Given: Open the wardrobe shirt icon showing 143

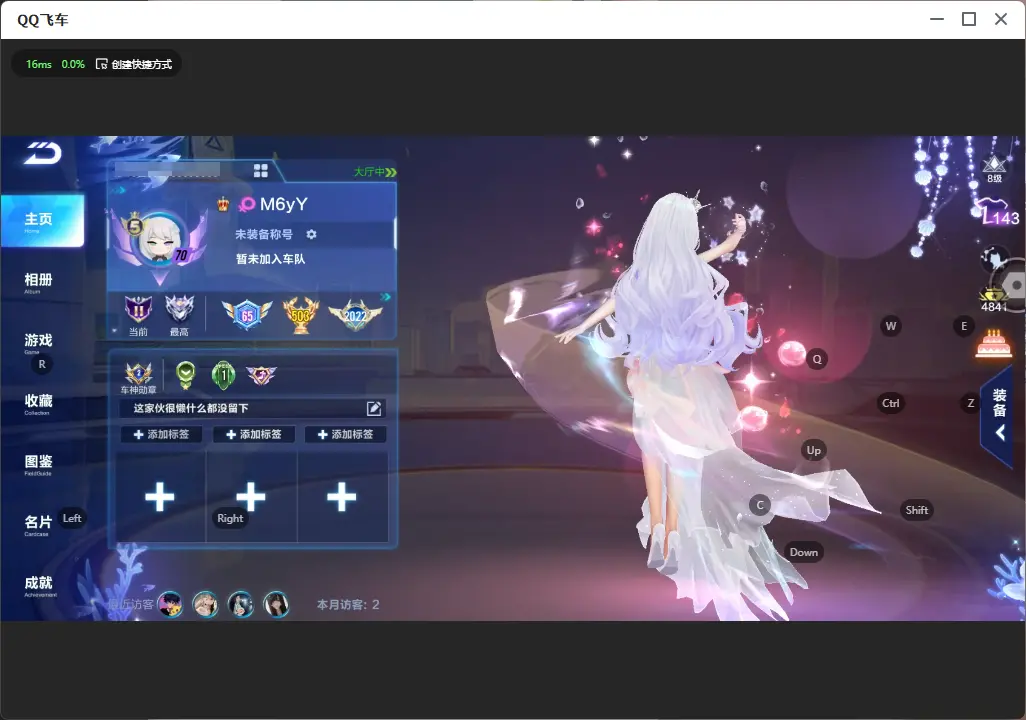Looking at the screenshot, I should pyautogui.click(x=995, y=213).
